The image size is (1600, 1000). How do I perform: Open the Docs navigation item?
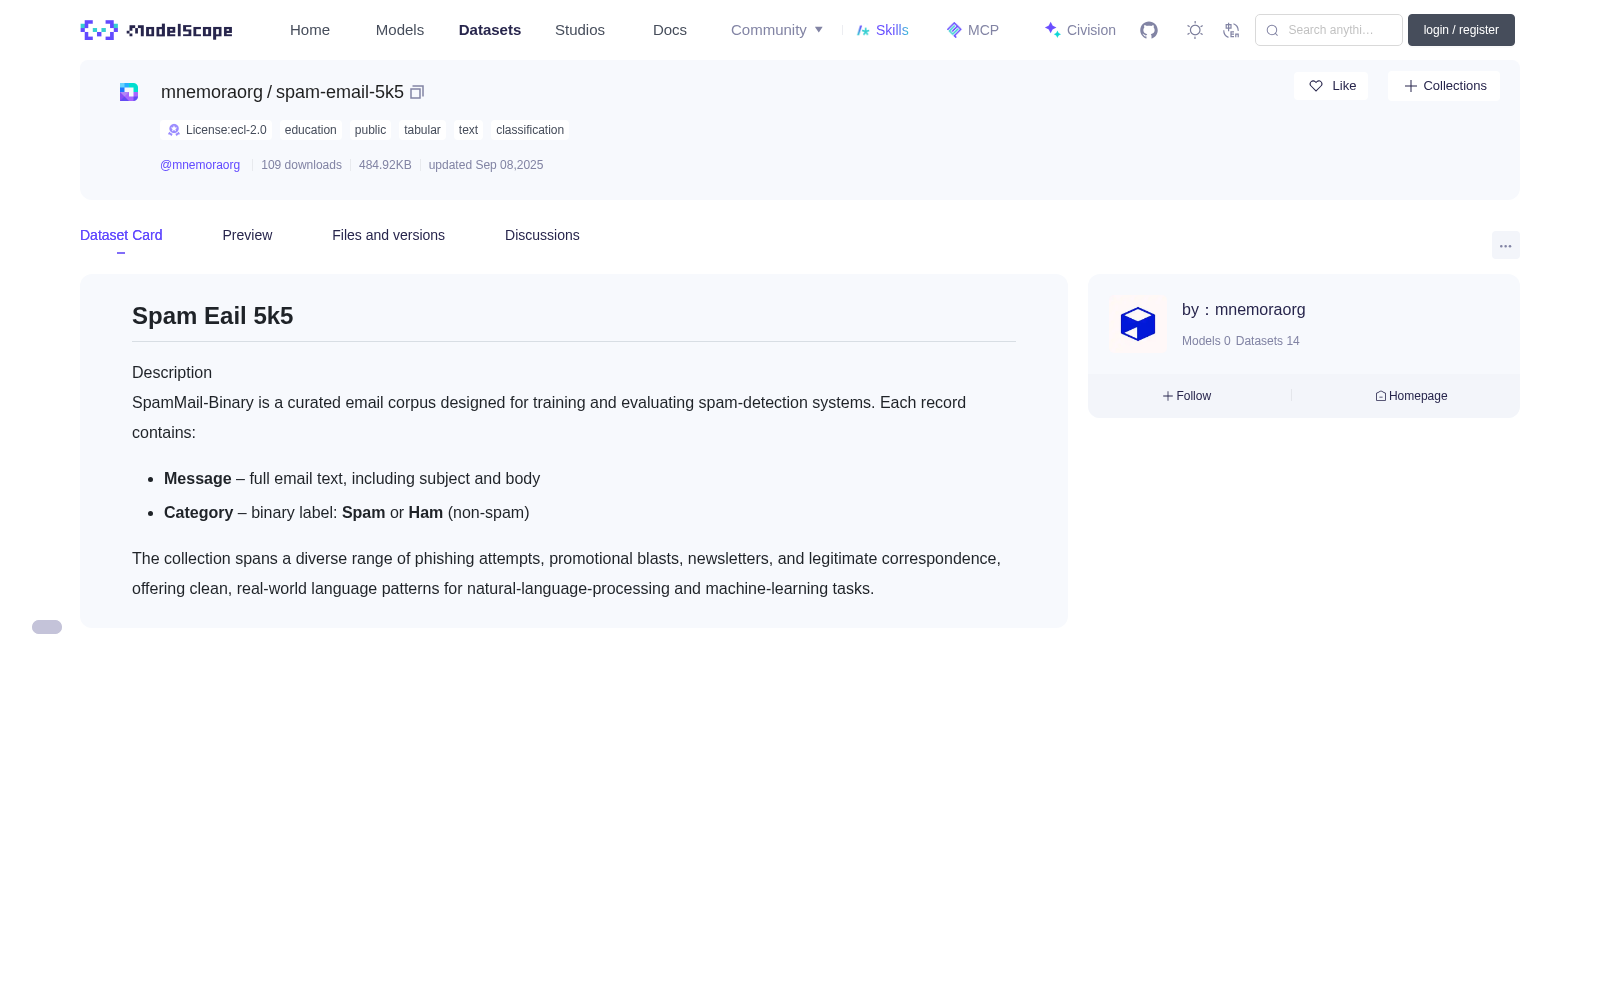point(670,30)
